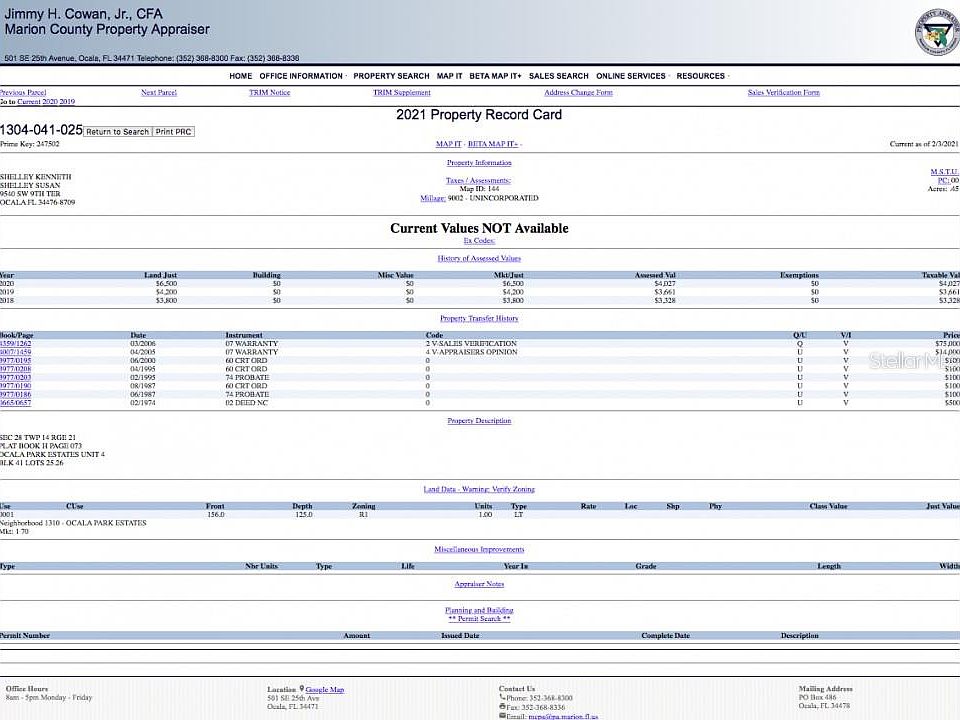The width and height of the screenshot is (960, 720).
Task: Click the 'Map ID: 144' text
Action: click(x=479, y=189)
